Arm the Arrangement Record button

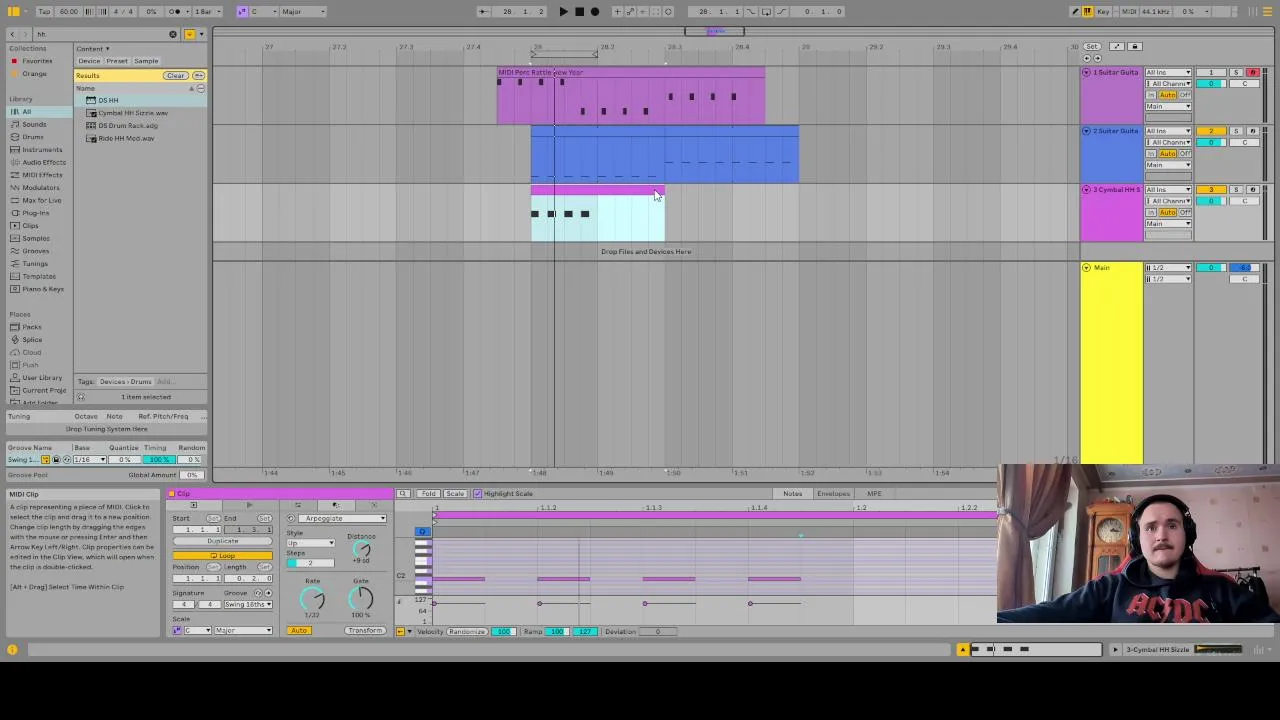click(x=595, y=12)
